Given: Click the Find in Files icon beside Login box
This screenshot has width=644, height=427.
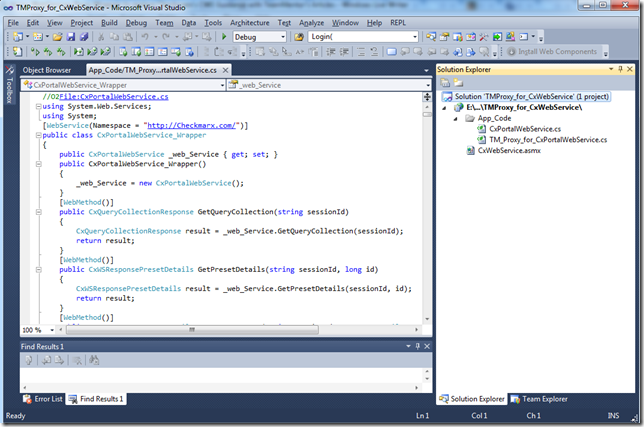Looking at the screenshot, I should pos(299,37).
